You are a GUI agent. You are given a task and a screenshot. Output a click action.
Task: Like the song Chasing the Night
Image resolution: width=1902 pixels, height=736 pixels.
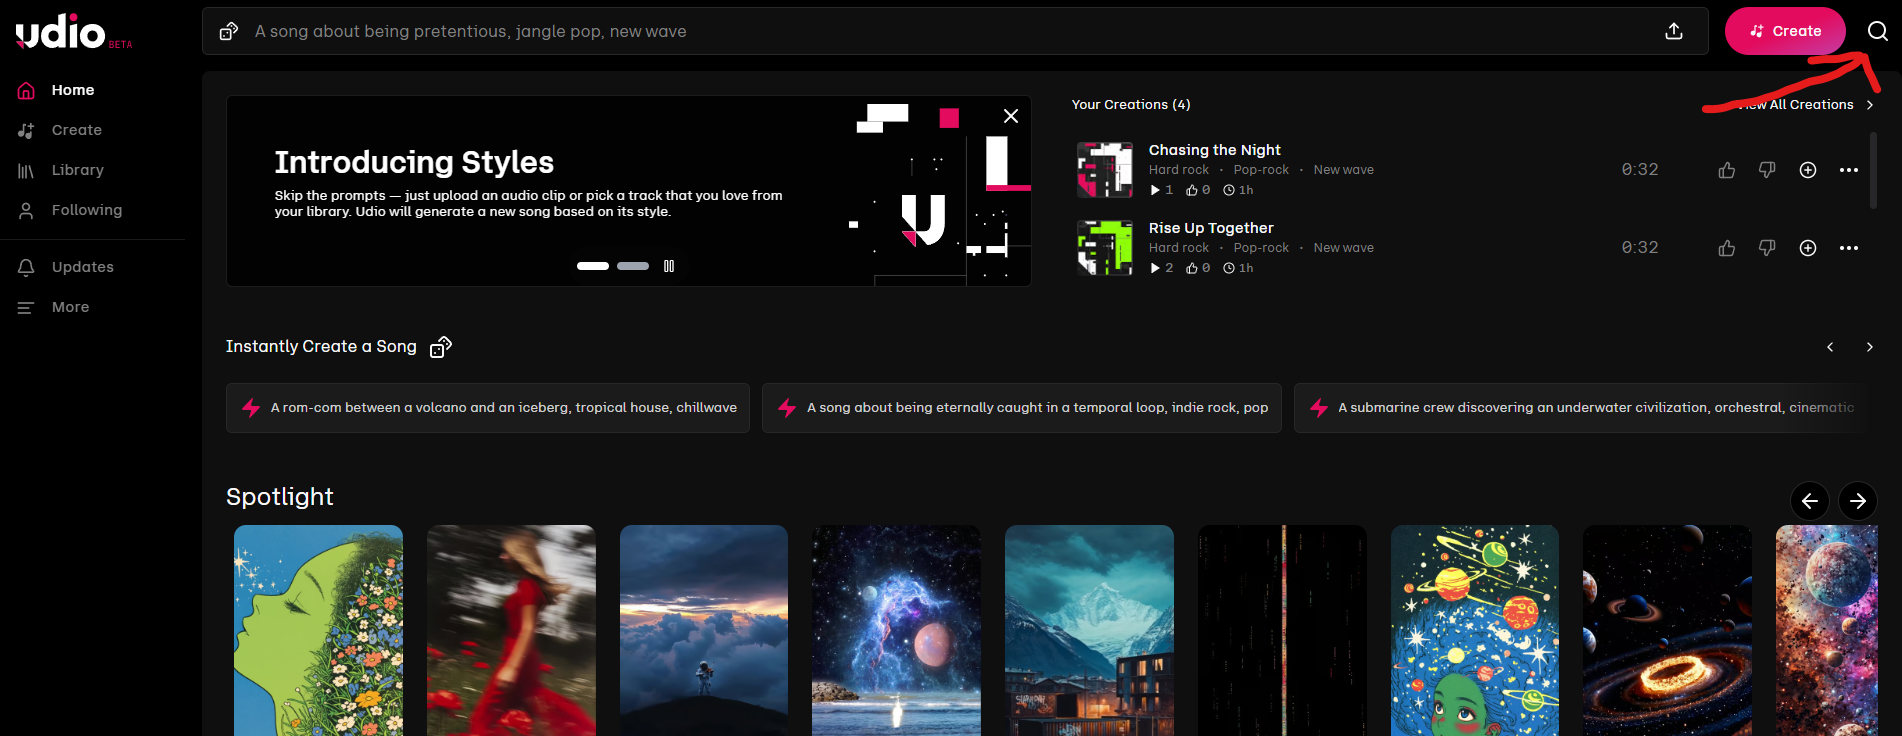1726,170
